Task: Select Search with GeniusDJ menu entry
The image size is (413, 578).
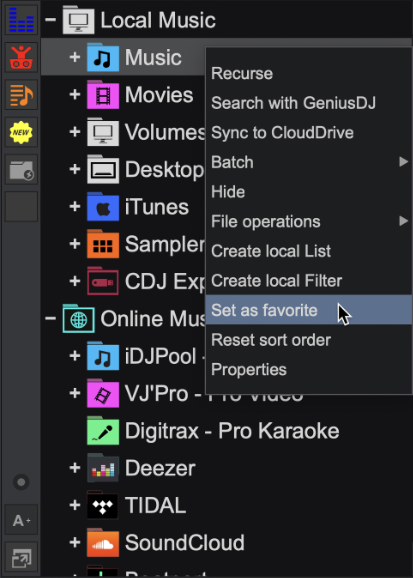Action: pos(294,103)
